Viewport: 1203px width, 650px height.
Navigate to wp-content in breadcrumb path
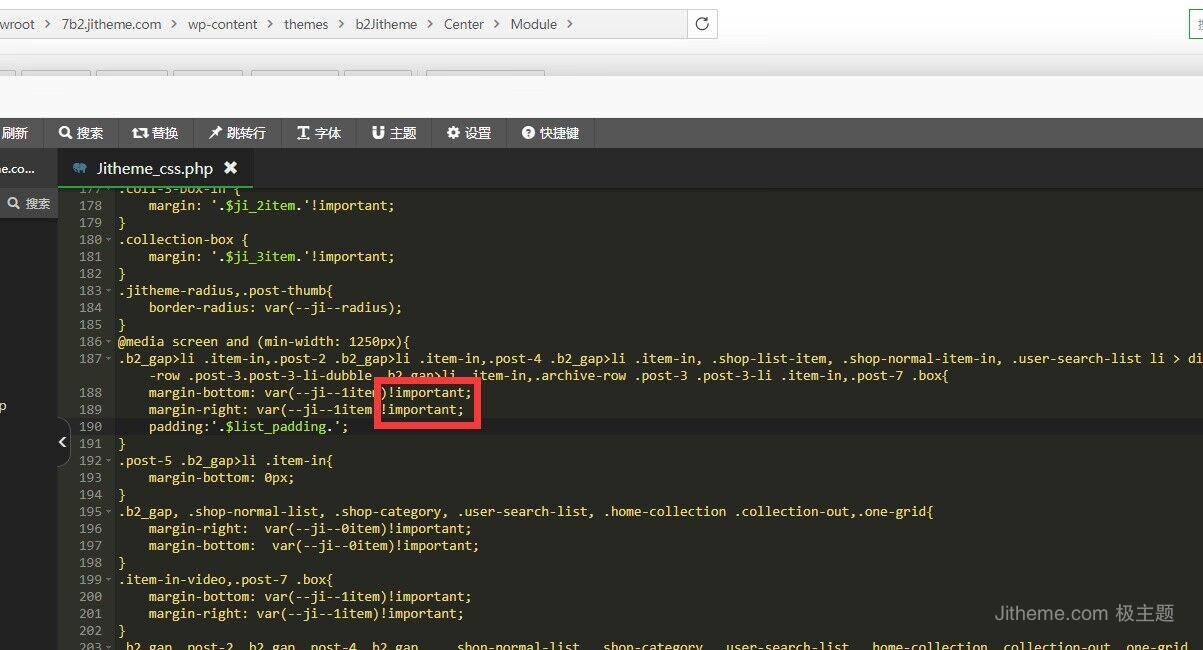click(x=222, y=24)
